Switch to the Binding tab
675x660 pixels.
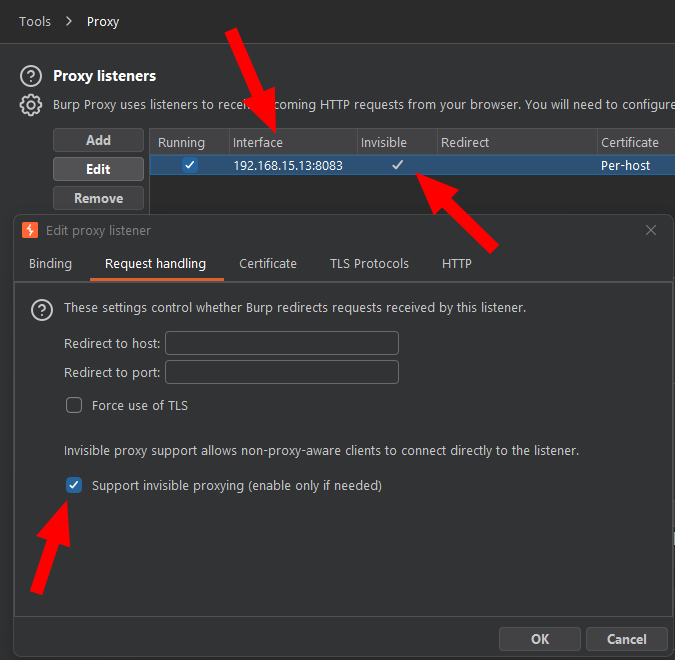pyautogui.click(x=50, y=263)
